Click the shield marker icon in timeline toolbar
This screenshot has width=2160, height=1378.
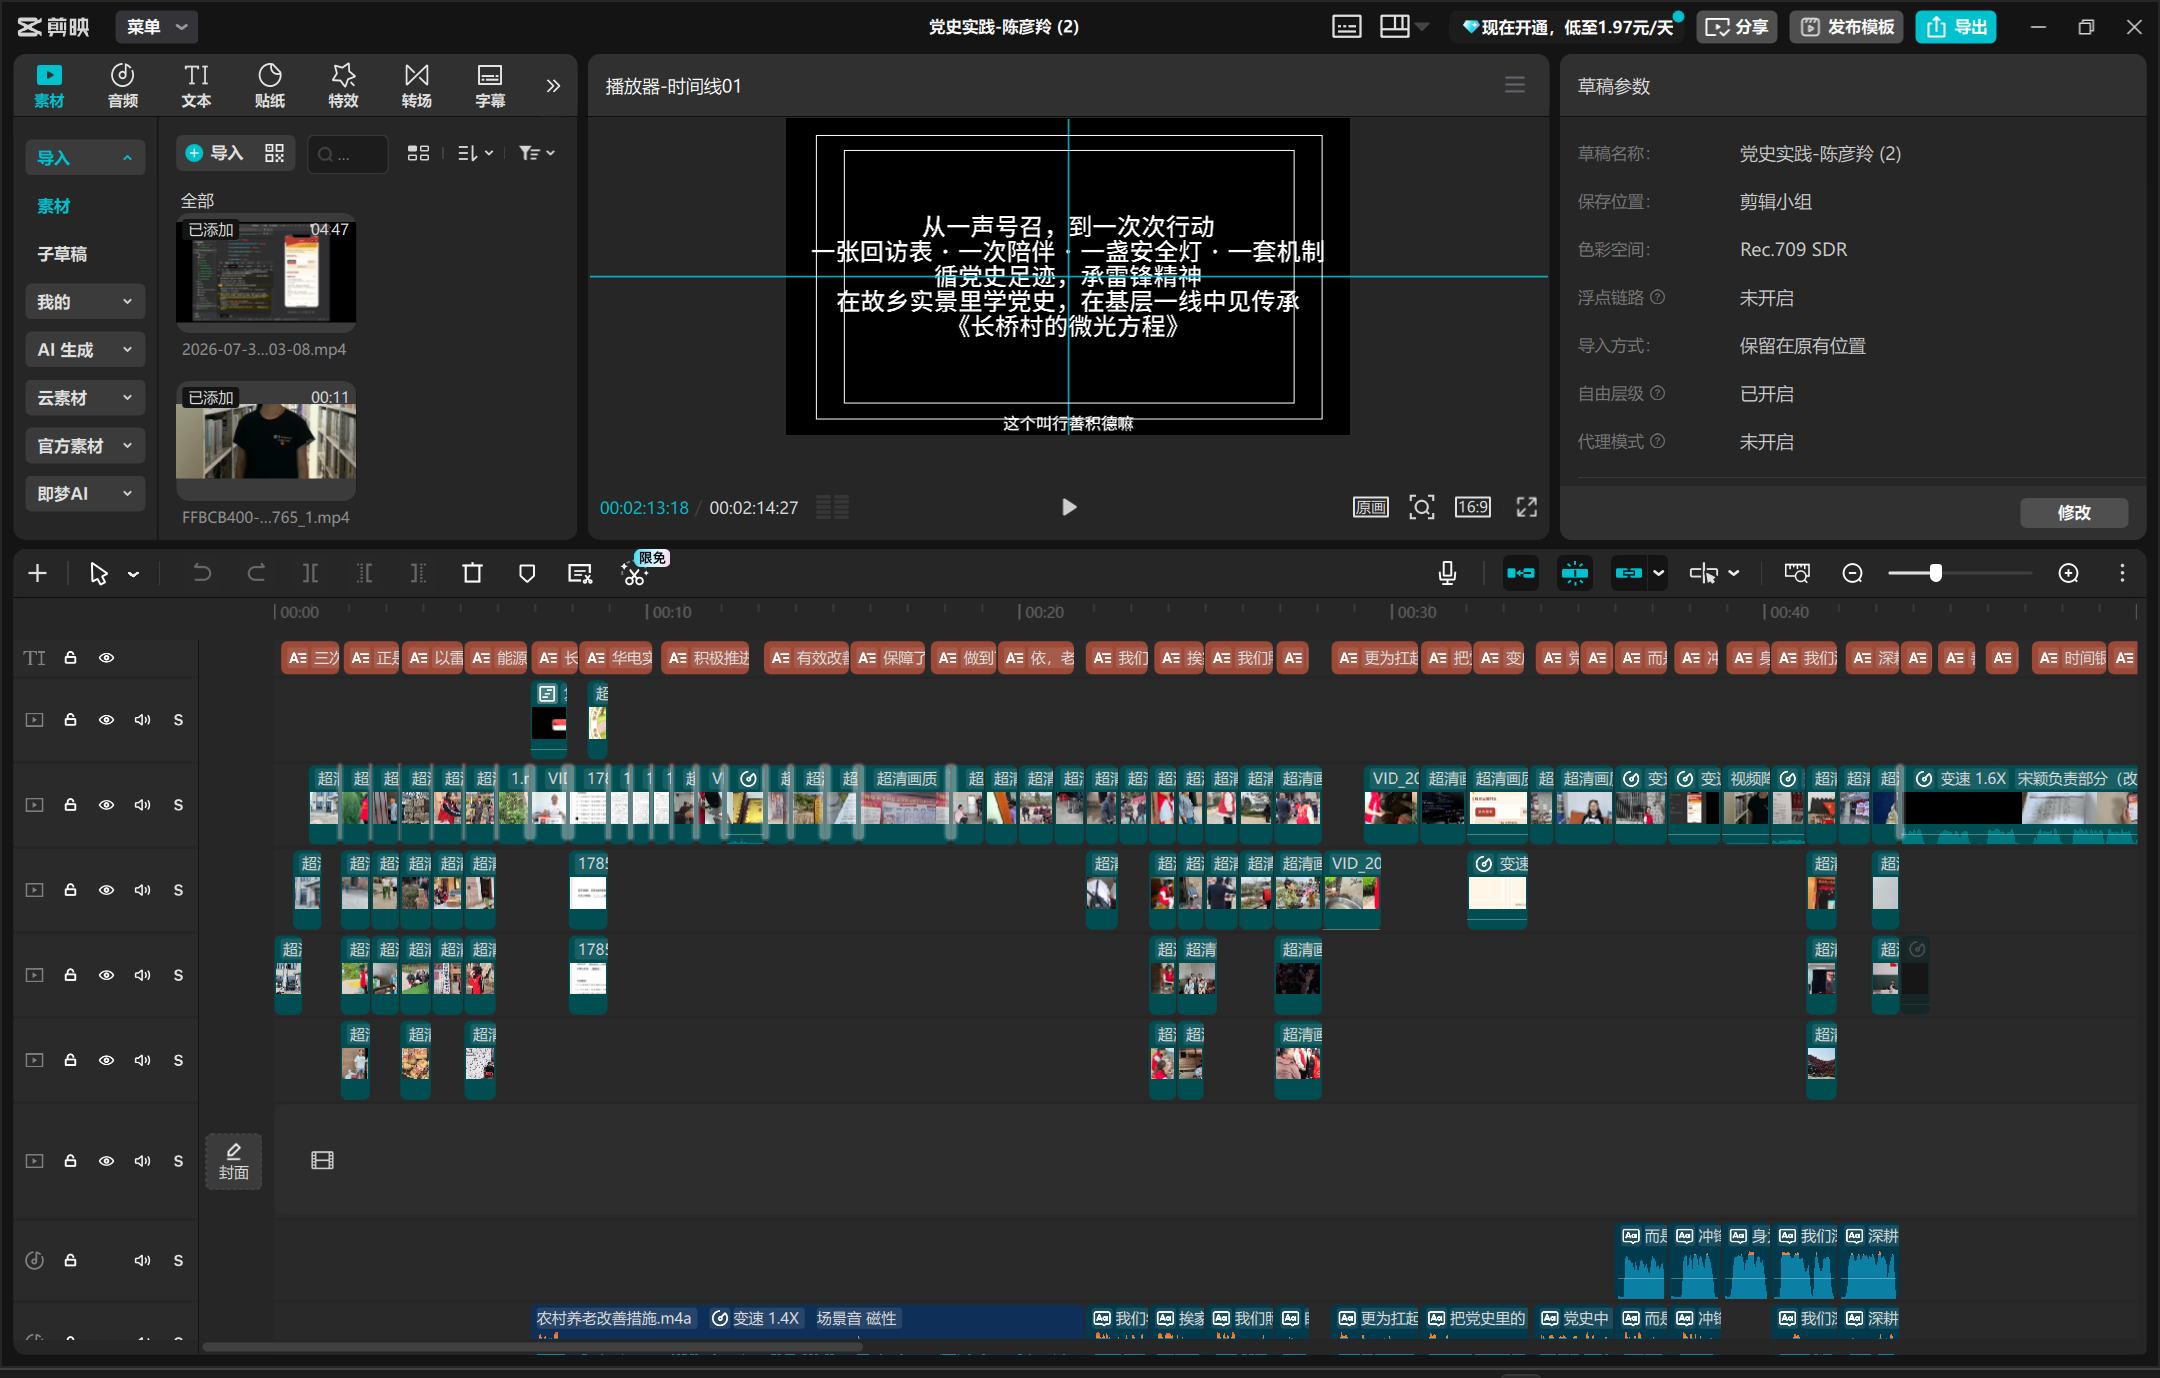527,573
